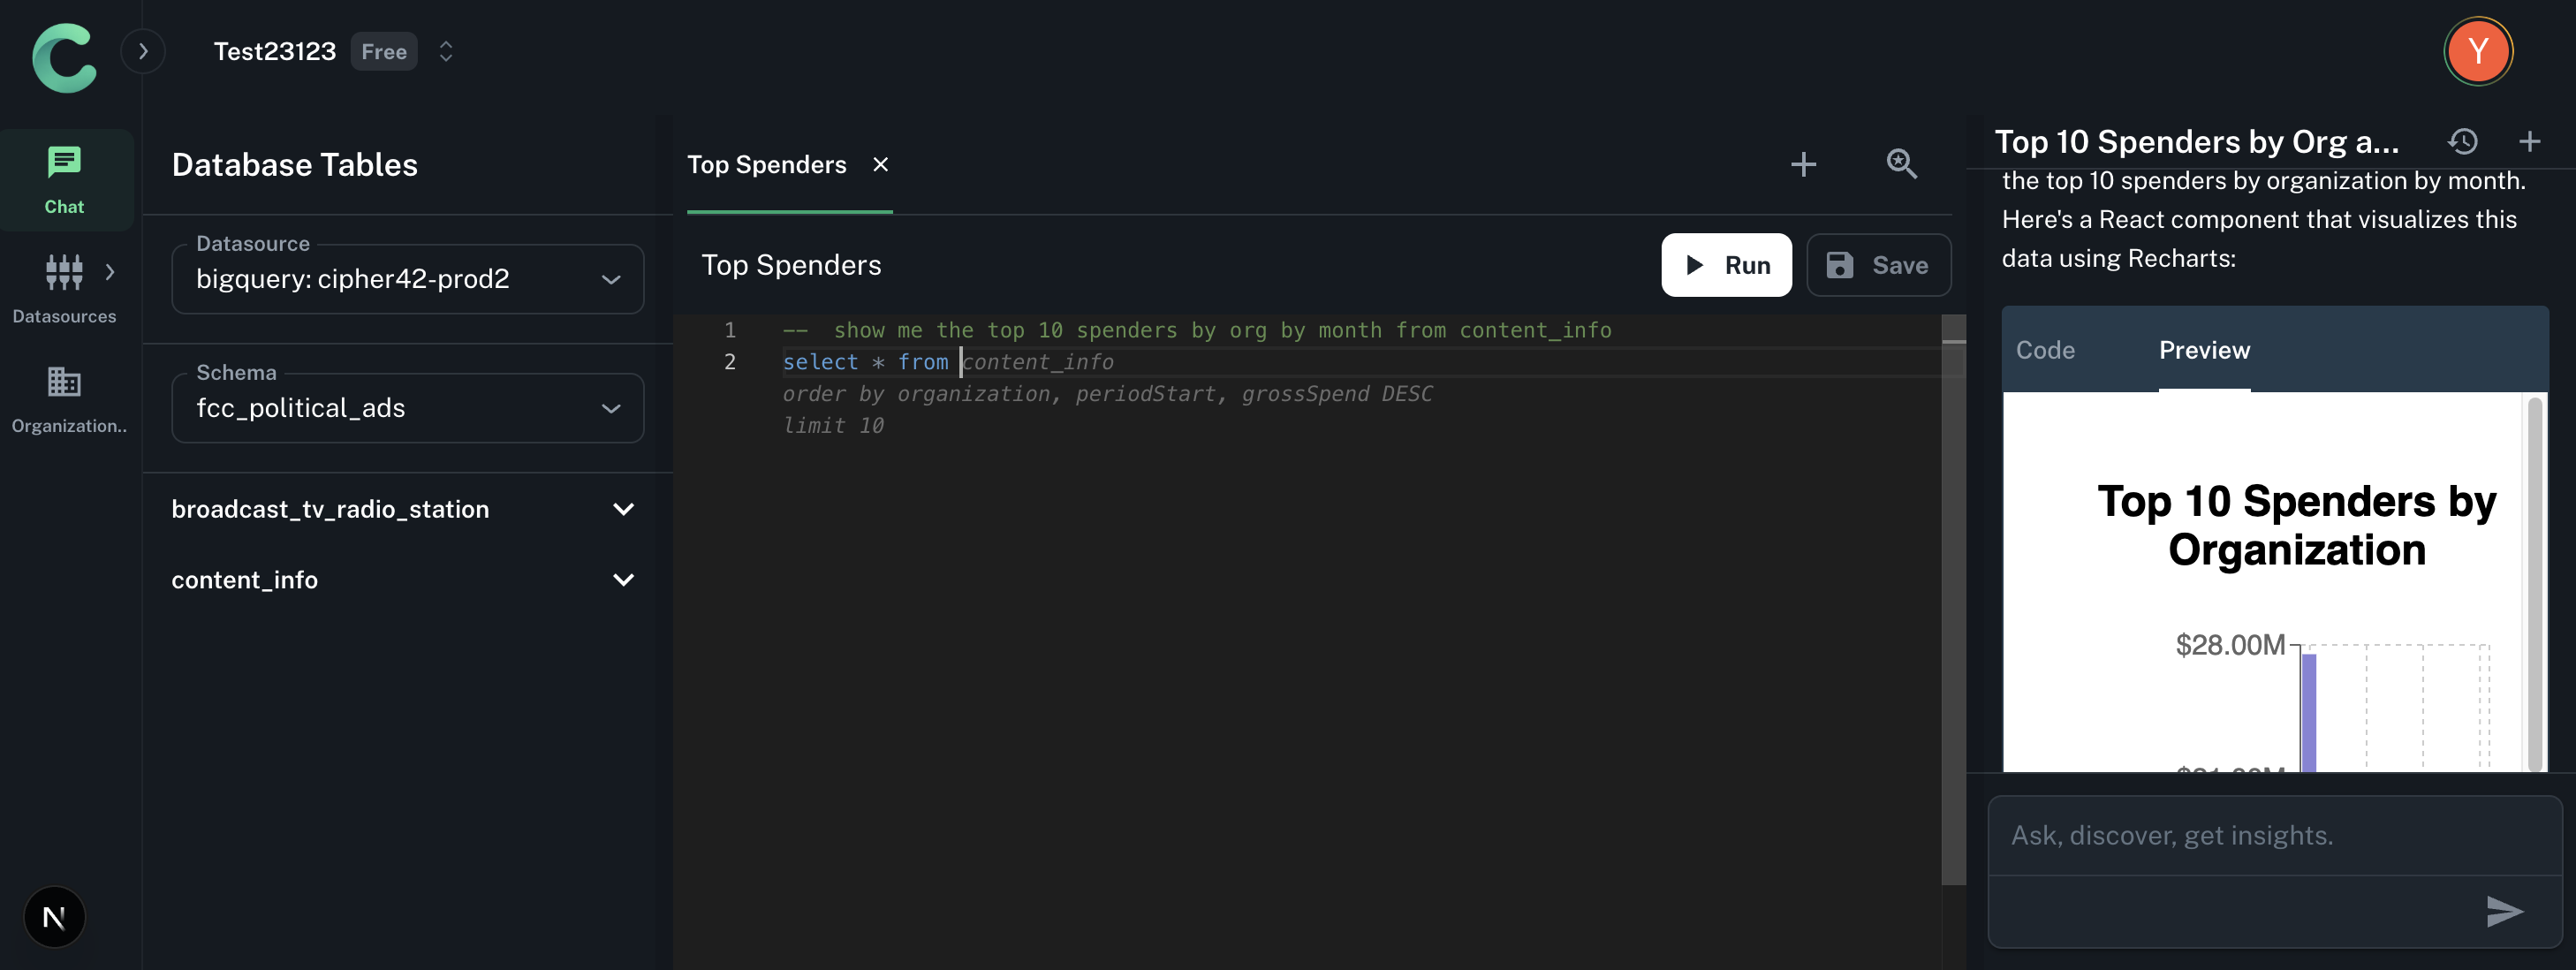The image size is (2576, 970).
Task: Select the content_info table name
Action: click(x=244, y=580)
